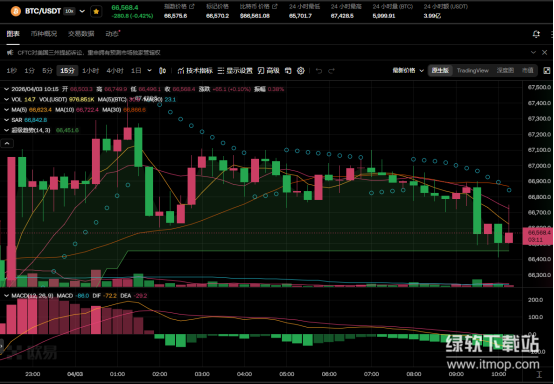
Task: Open the price alert bell icon
Action: pyautogui.click(x=536, y=34)
